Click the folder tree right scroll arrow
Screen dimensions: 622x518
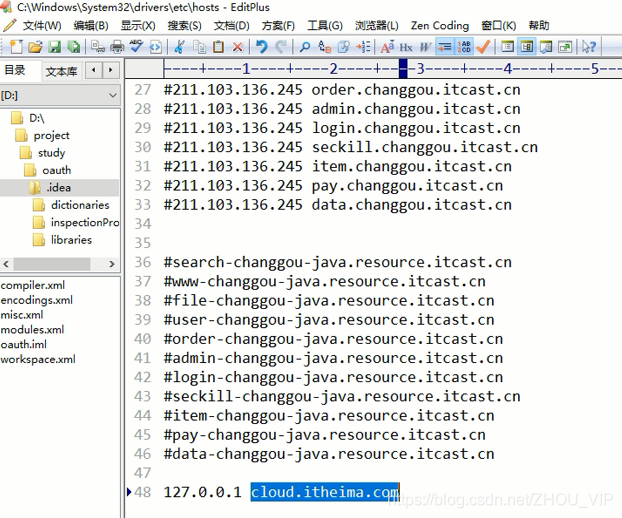pos(112,264)
